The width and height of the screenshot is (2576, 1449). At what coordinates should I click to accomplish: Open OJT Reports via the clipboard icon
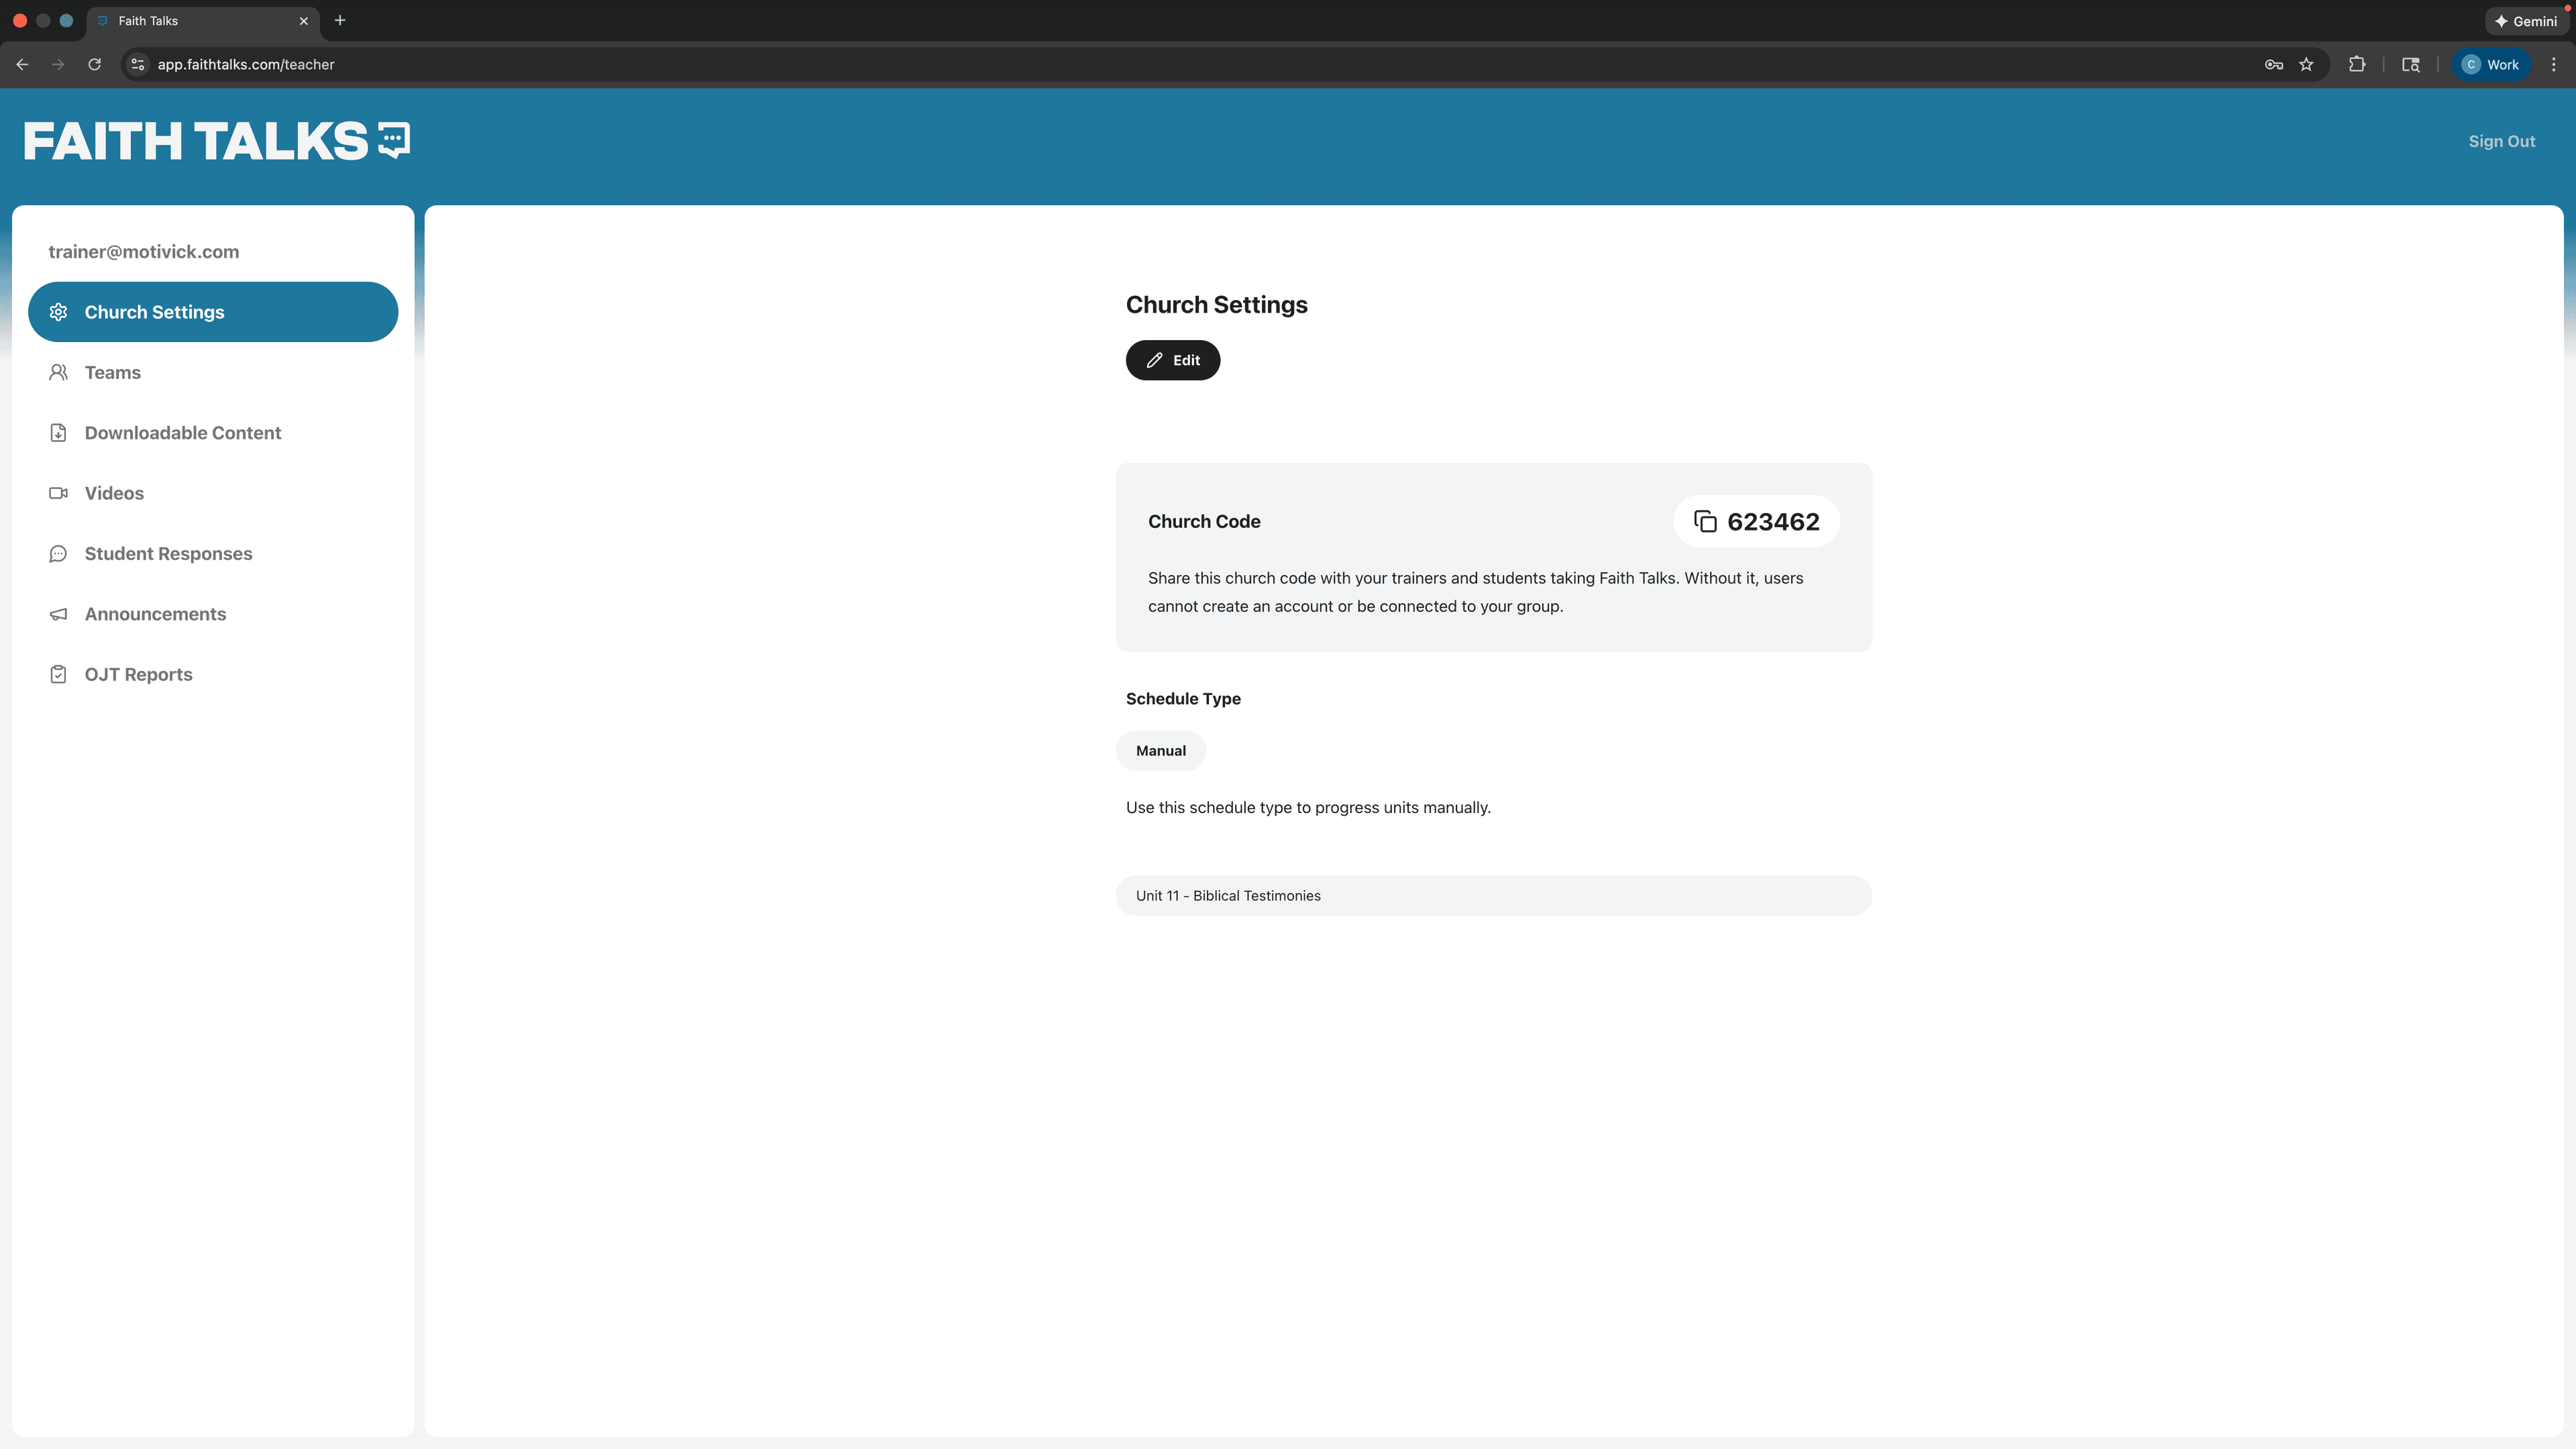click(x=59, y=674)
